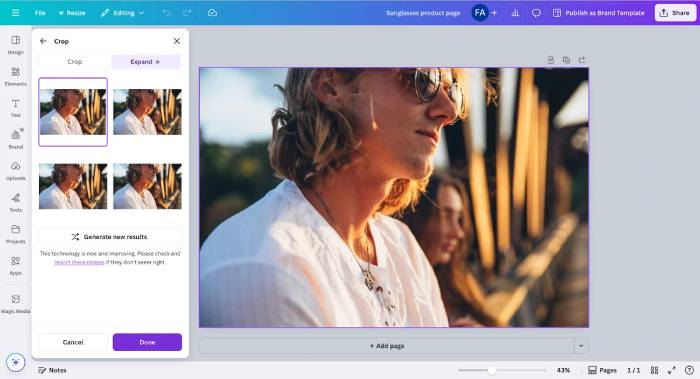Select the first expanded image result
Image resolution: width=700 pixels, height=379 pixels.
(73, 112)
